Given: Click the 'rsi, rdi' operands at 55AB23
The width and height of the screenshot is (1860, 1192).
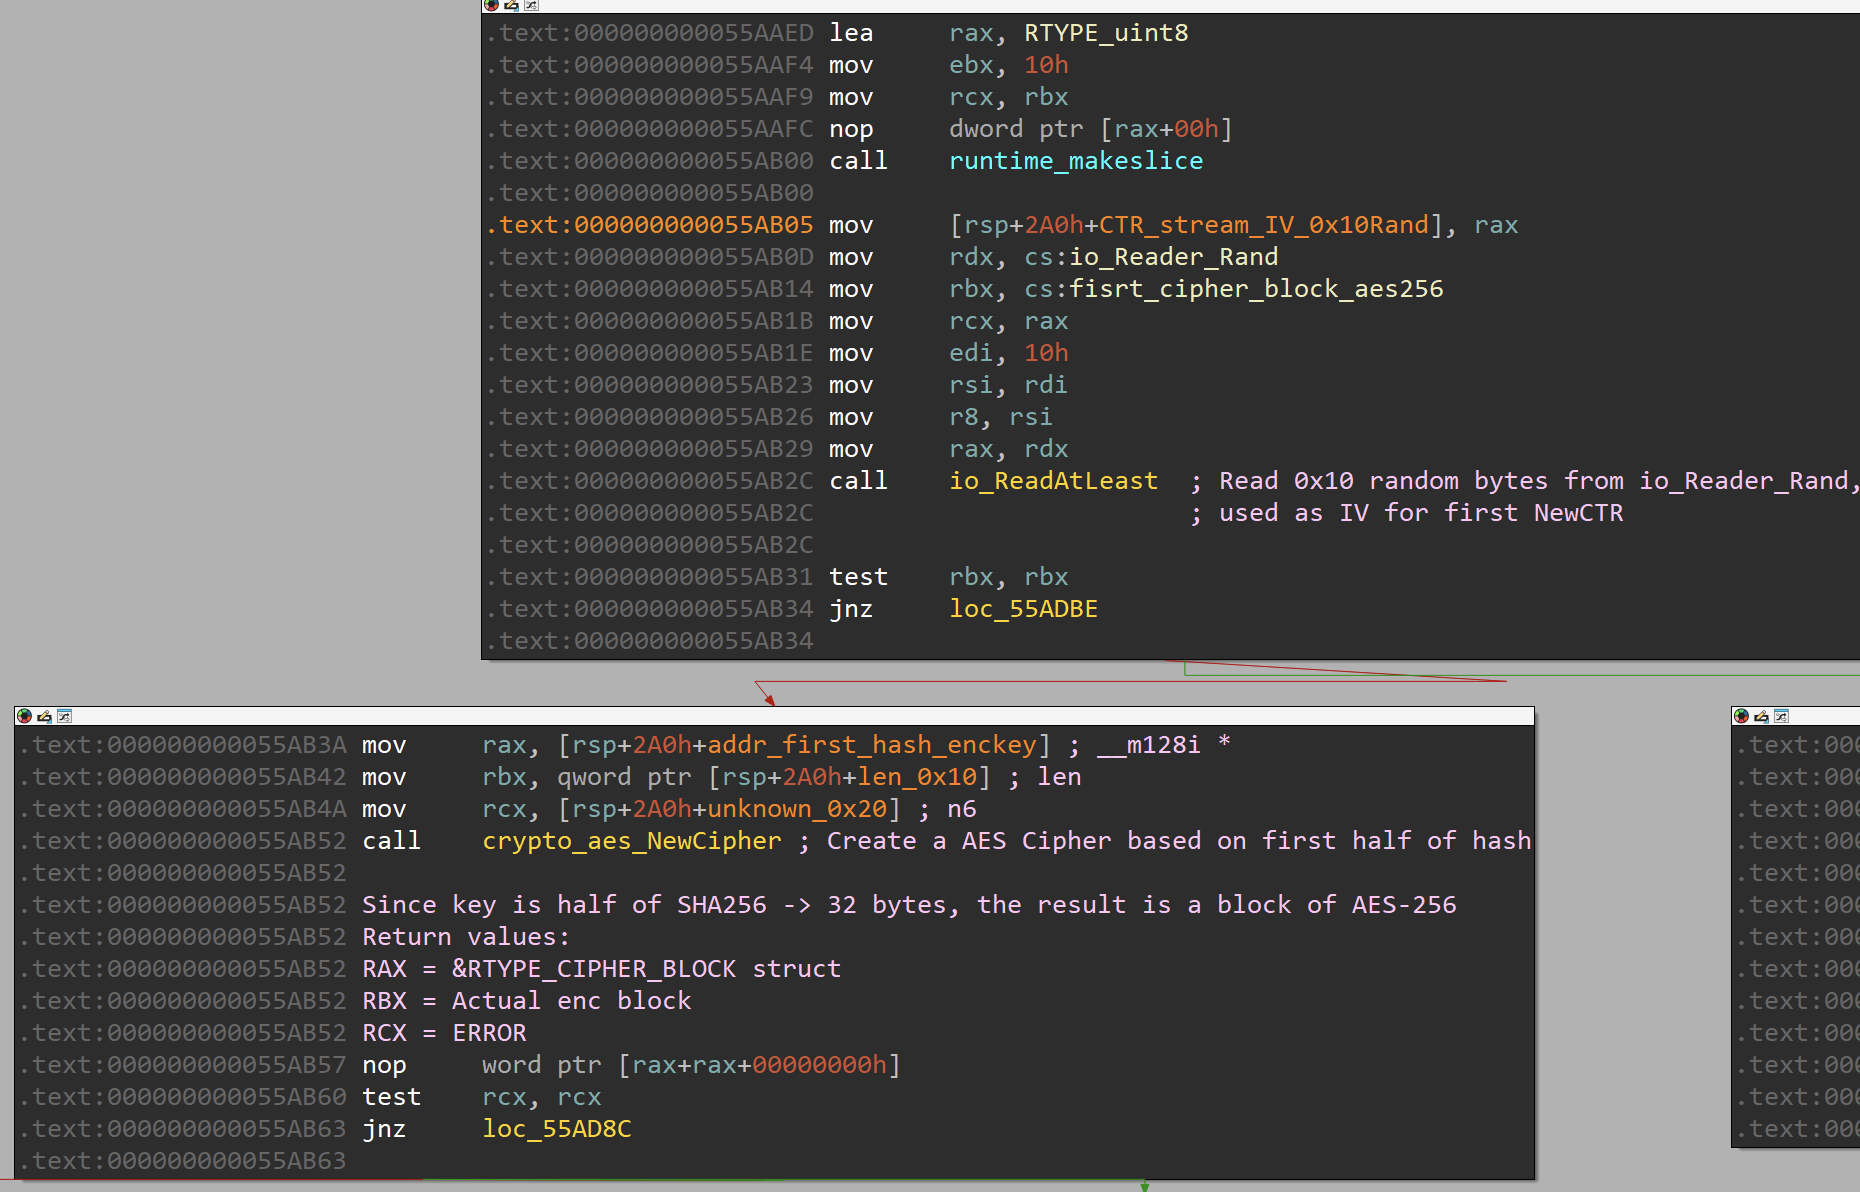Looking at the screenshot, I should click(x=1009, y=385).
